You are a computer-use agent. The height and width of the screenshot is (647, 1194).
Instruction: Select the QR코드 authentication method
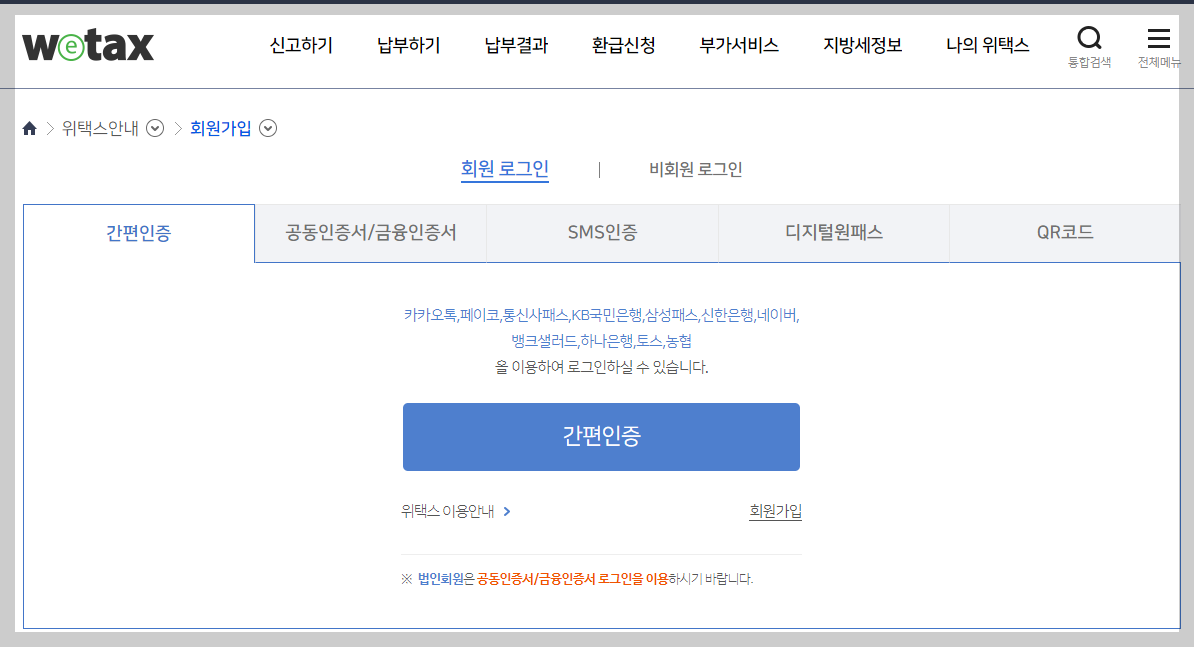[1064, 232]
